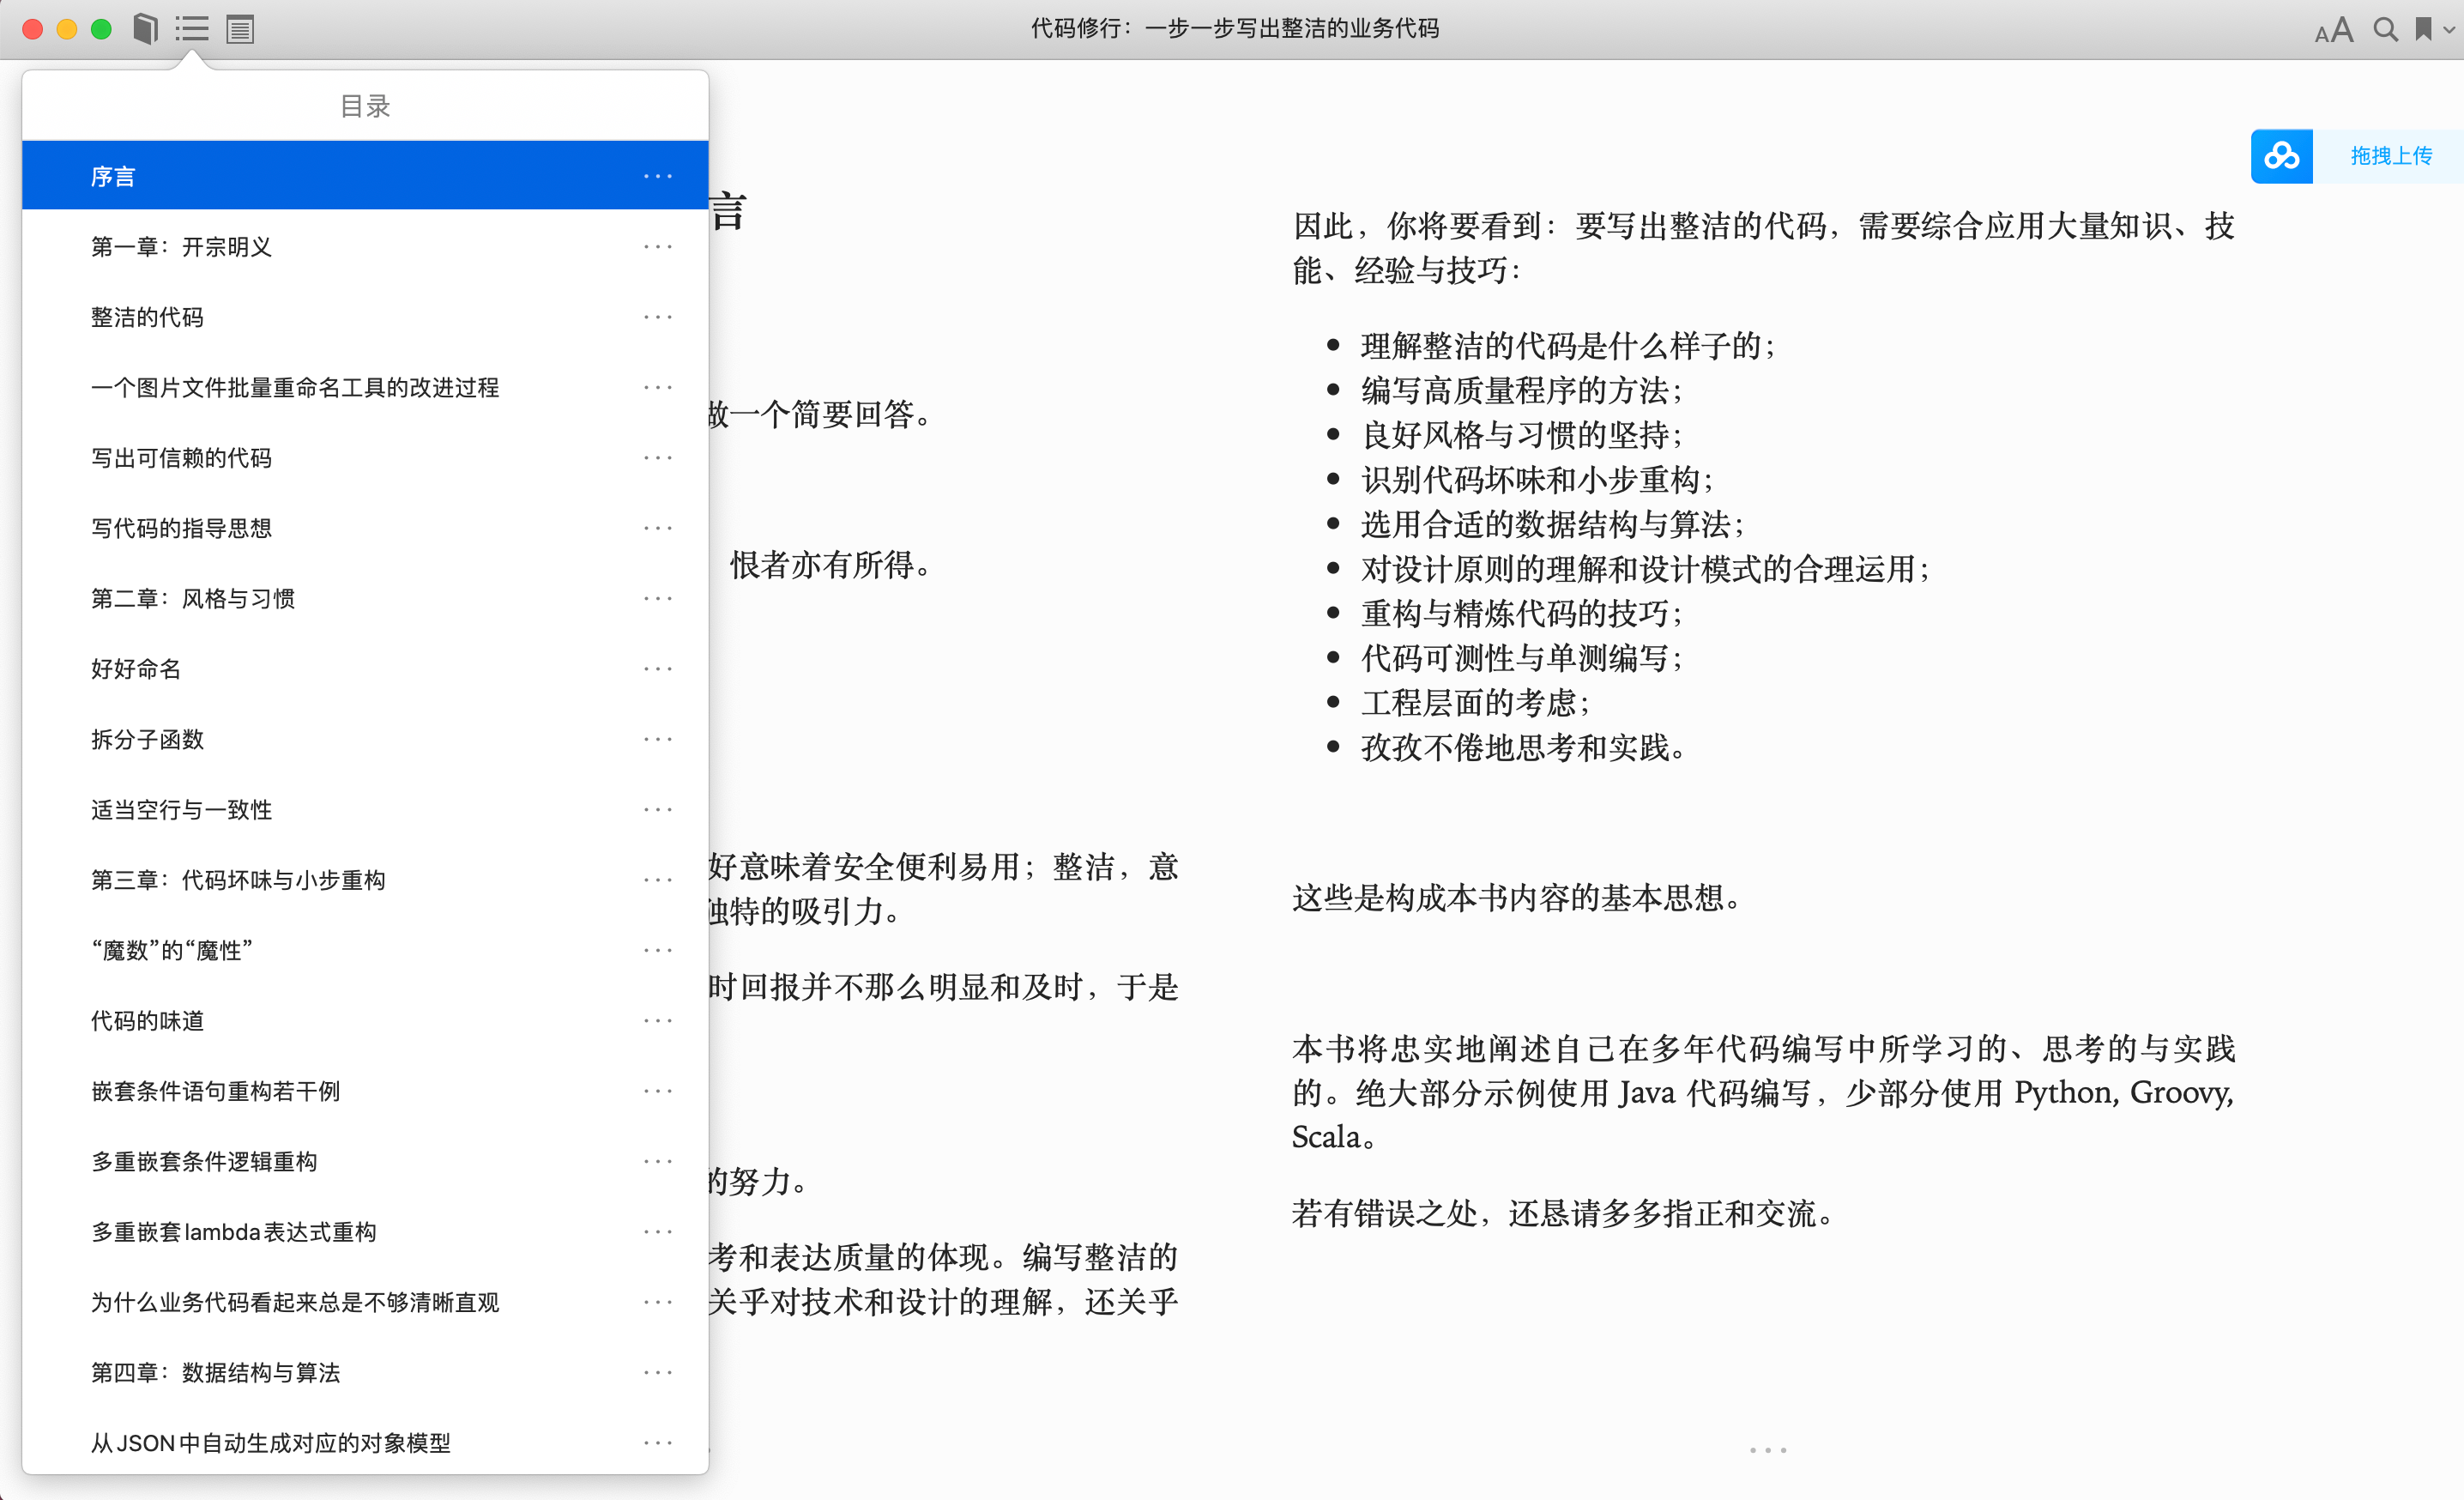Screen dimensions: 2464x1500
Task: Click the ellipsis beside 第二章：风格与习惯
Action: 658,598
